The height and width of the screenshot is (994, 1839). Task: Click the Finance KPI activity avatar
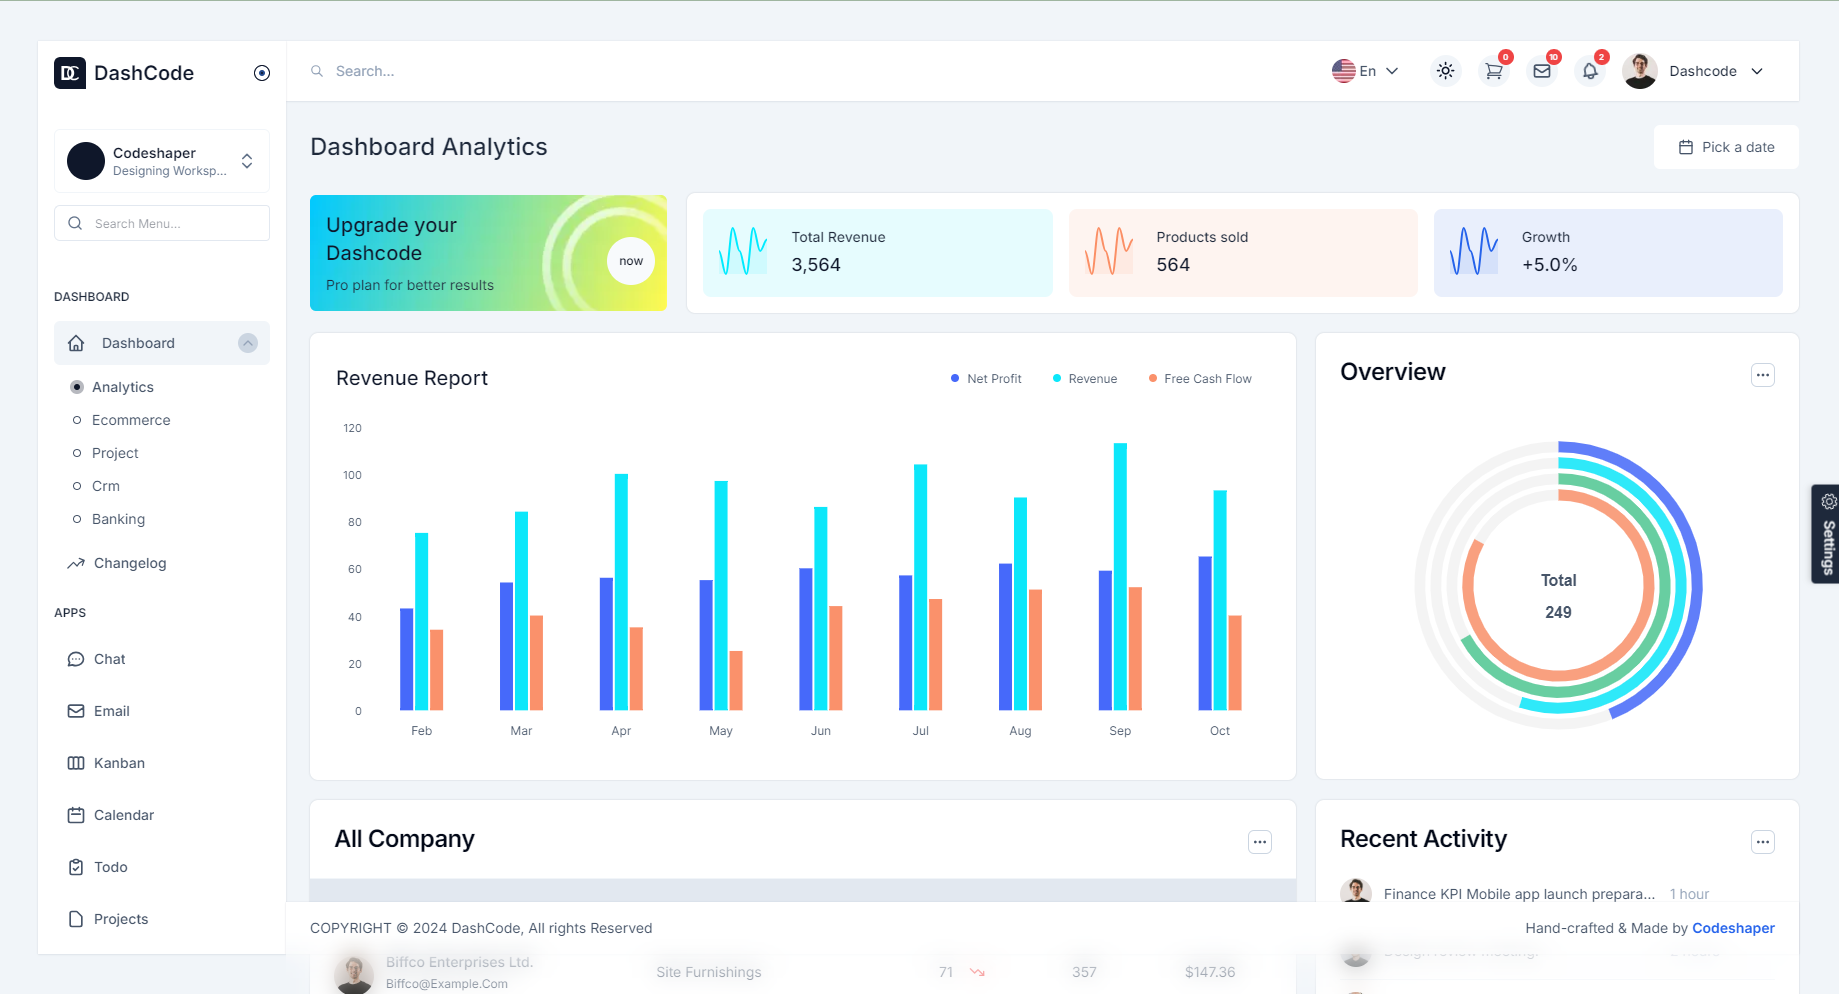pos(1356,890)
